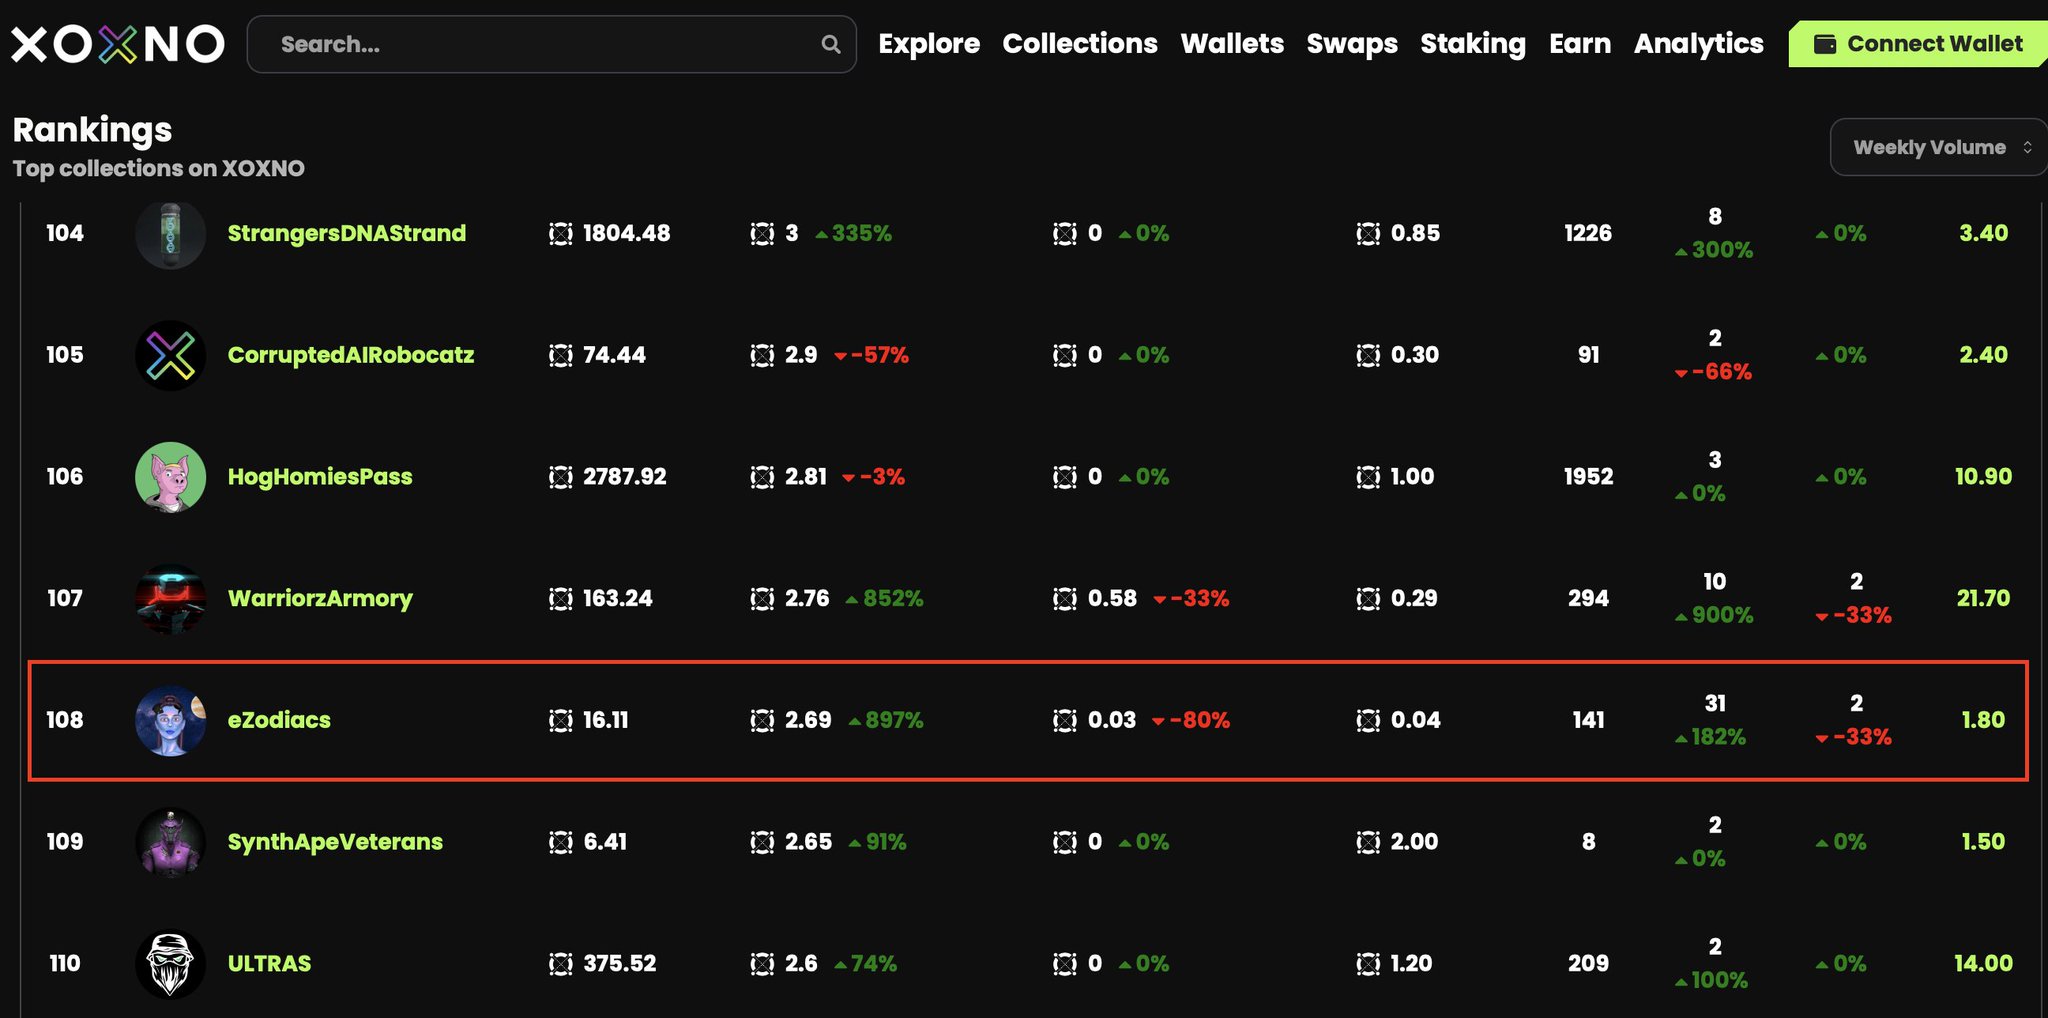
Task: Open the ULTRAS collection link
Action: click(x=269, y=964)
